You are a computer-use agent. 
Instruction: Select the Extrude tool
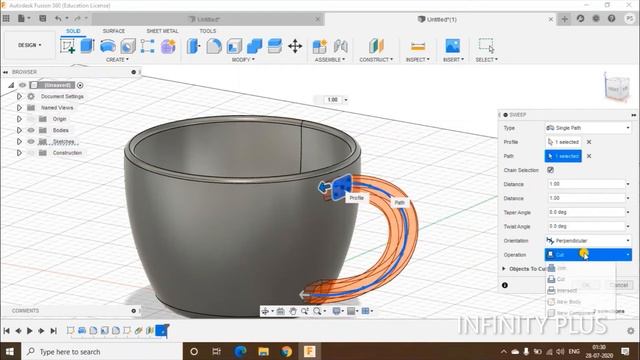tap(87, 46)
